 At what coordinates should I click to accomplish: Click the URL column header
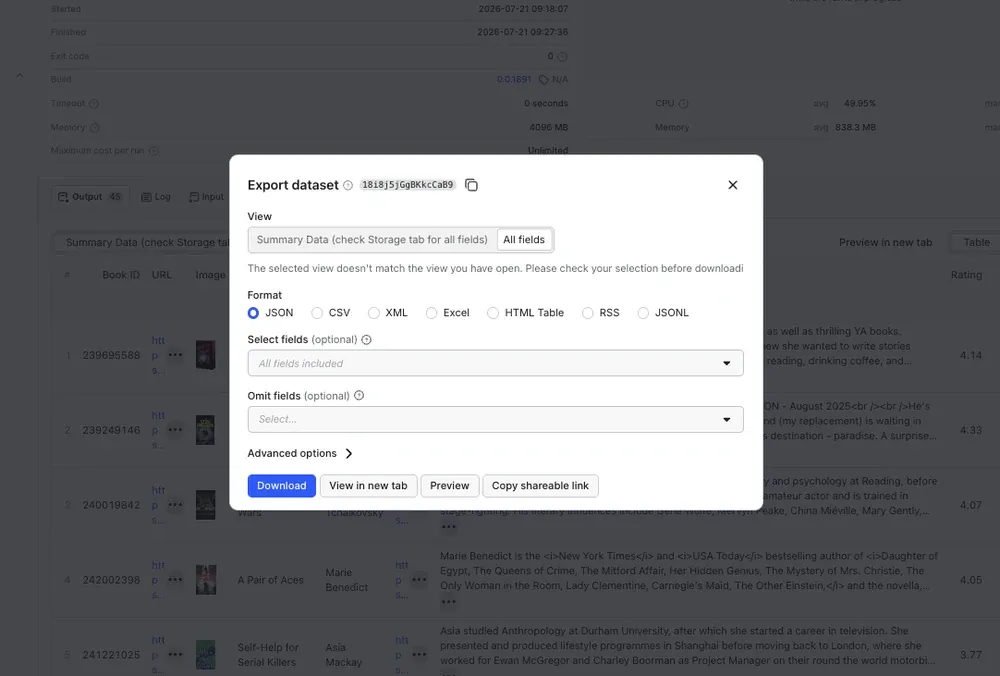[162, 275]
